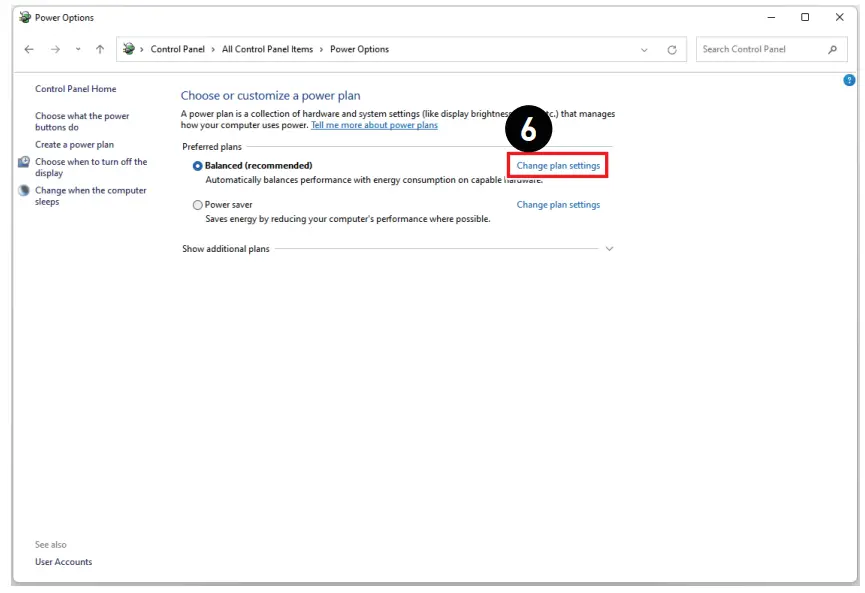
Task: Go up one level with up arrow
Action: coord(100,49)
